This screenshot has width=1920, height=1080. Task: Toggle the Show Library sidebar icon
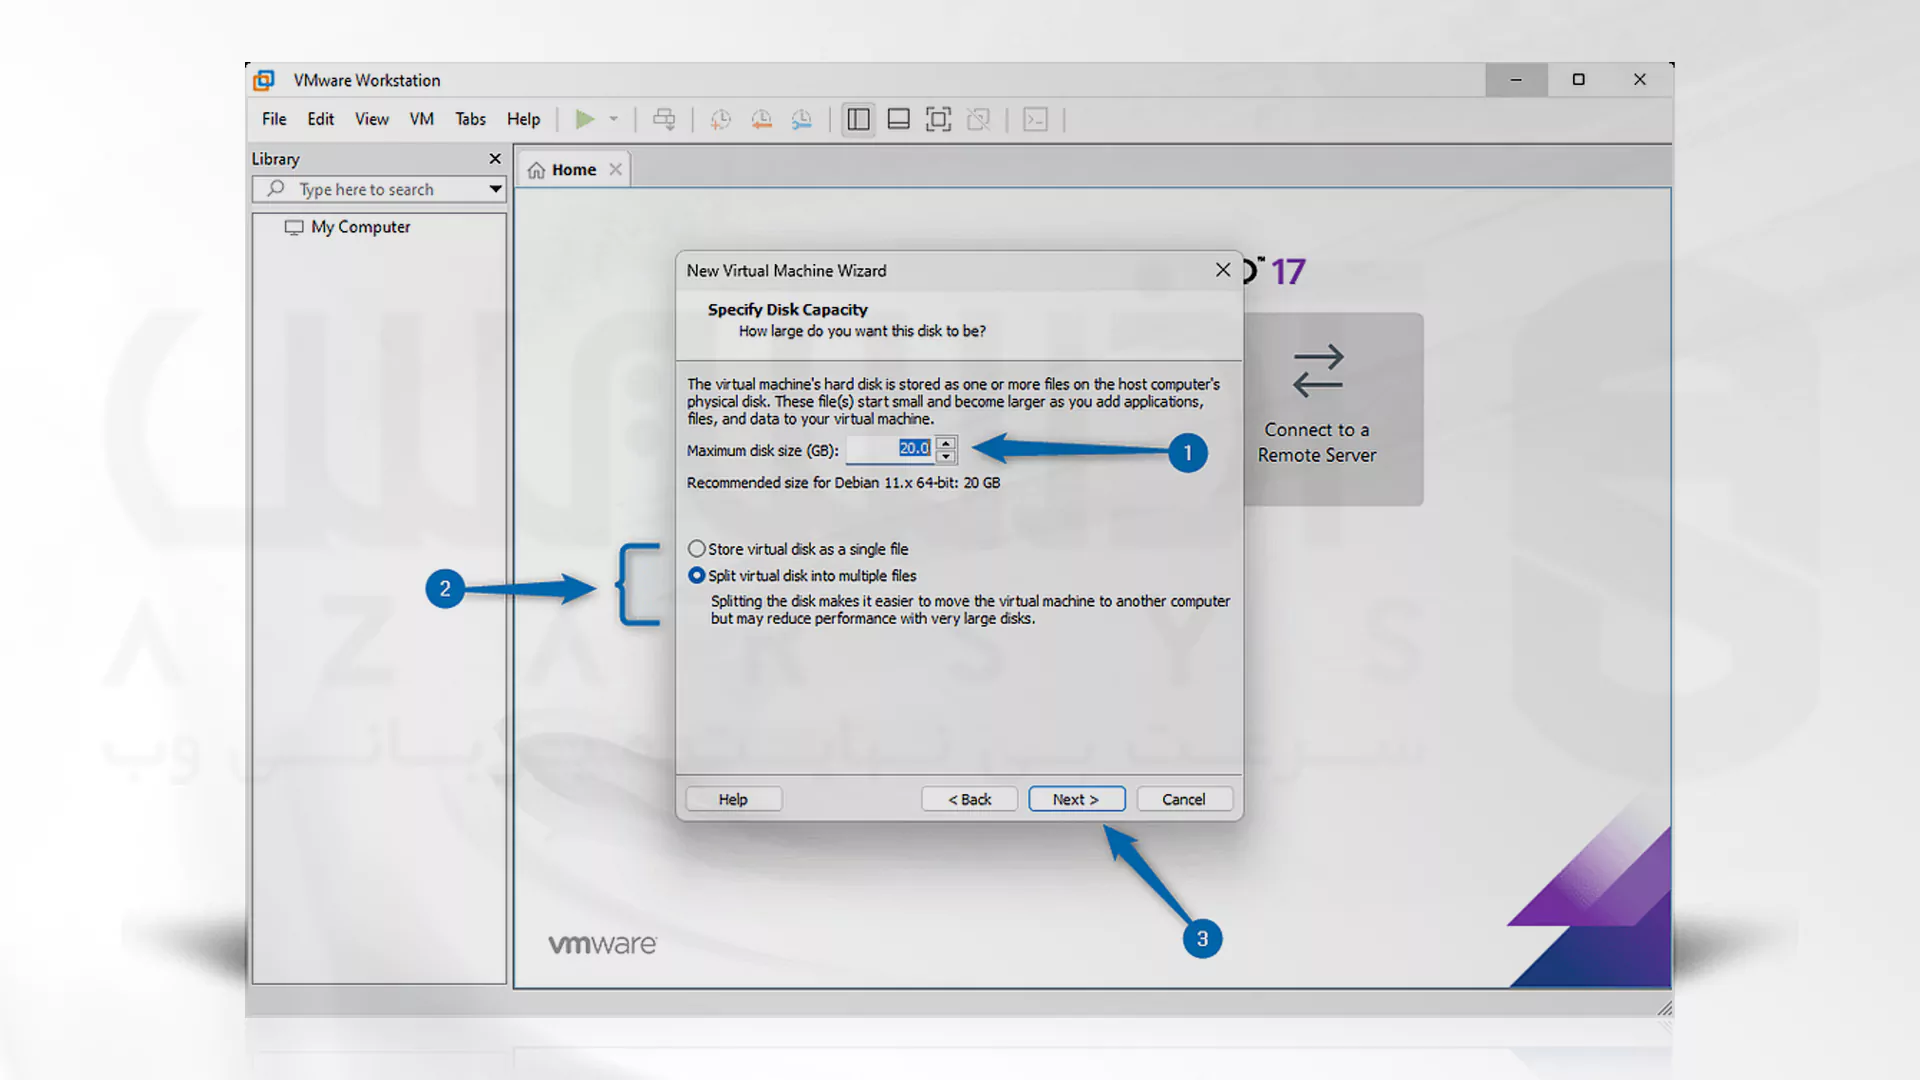click(858, 120)
